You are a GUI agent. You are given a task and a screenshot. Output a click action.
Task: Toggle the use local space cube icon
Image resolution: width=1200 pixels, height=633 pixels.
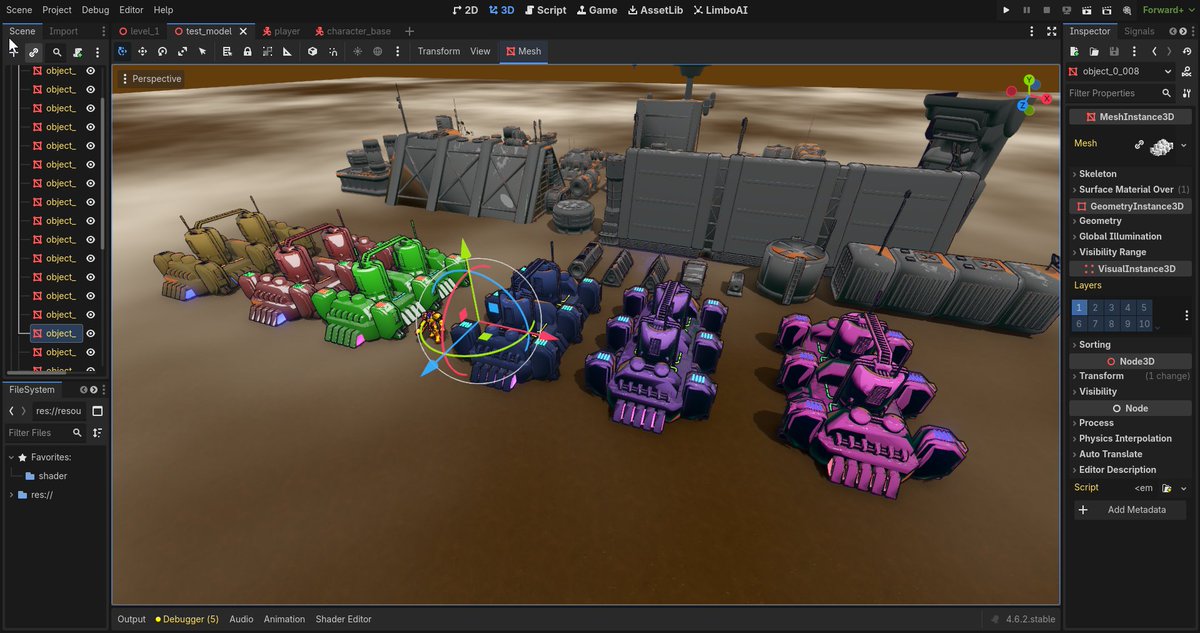(x=312, y=51)
